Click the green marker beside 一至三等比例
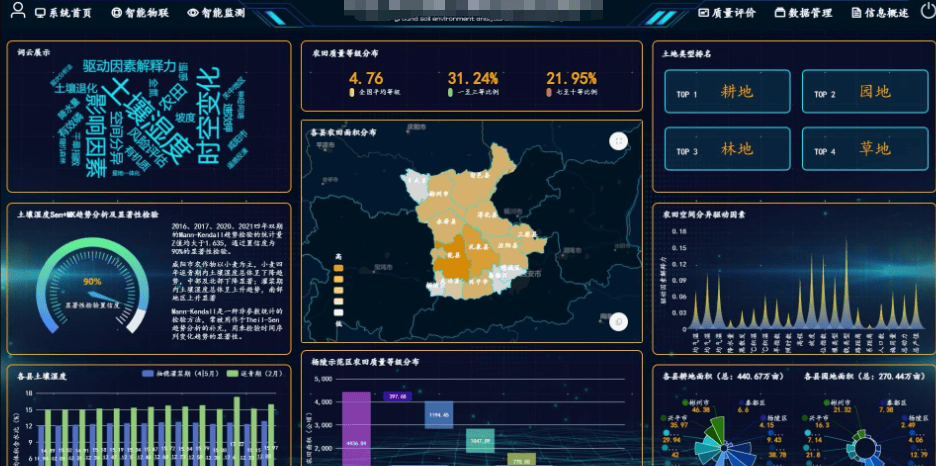The width and height of the screenshot is (936, 466). click(451, 92)
